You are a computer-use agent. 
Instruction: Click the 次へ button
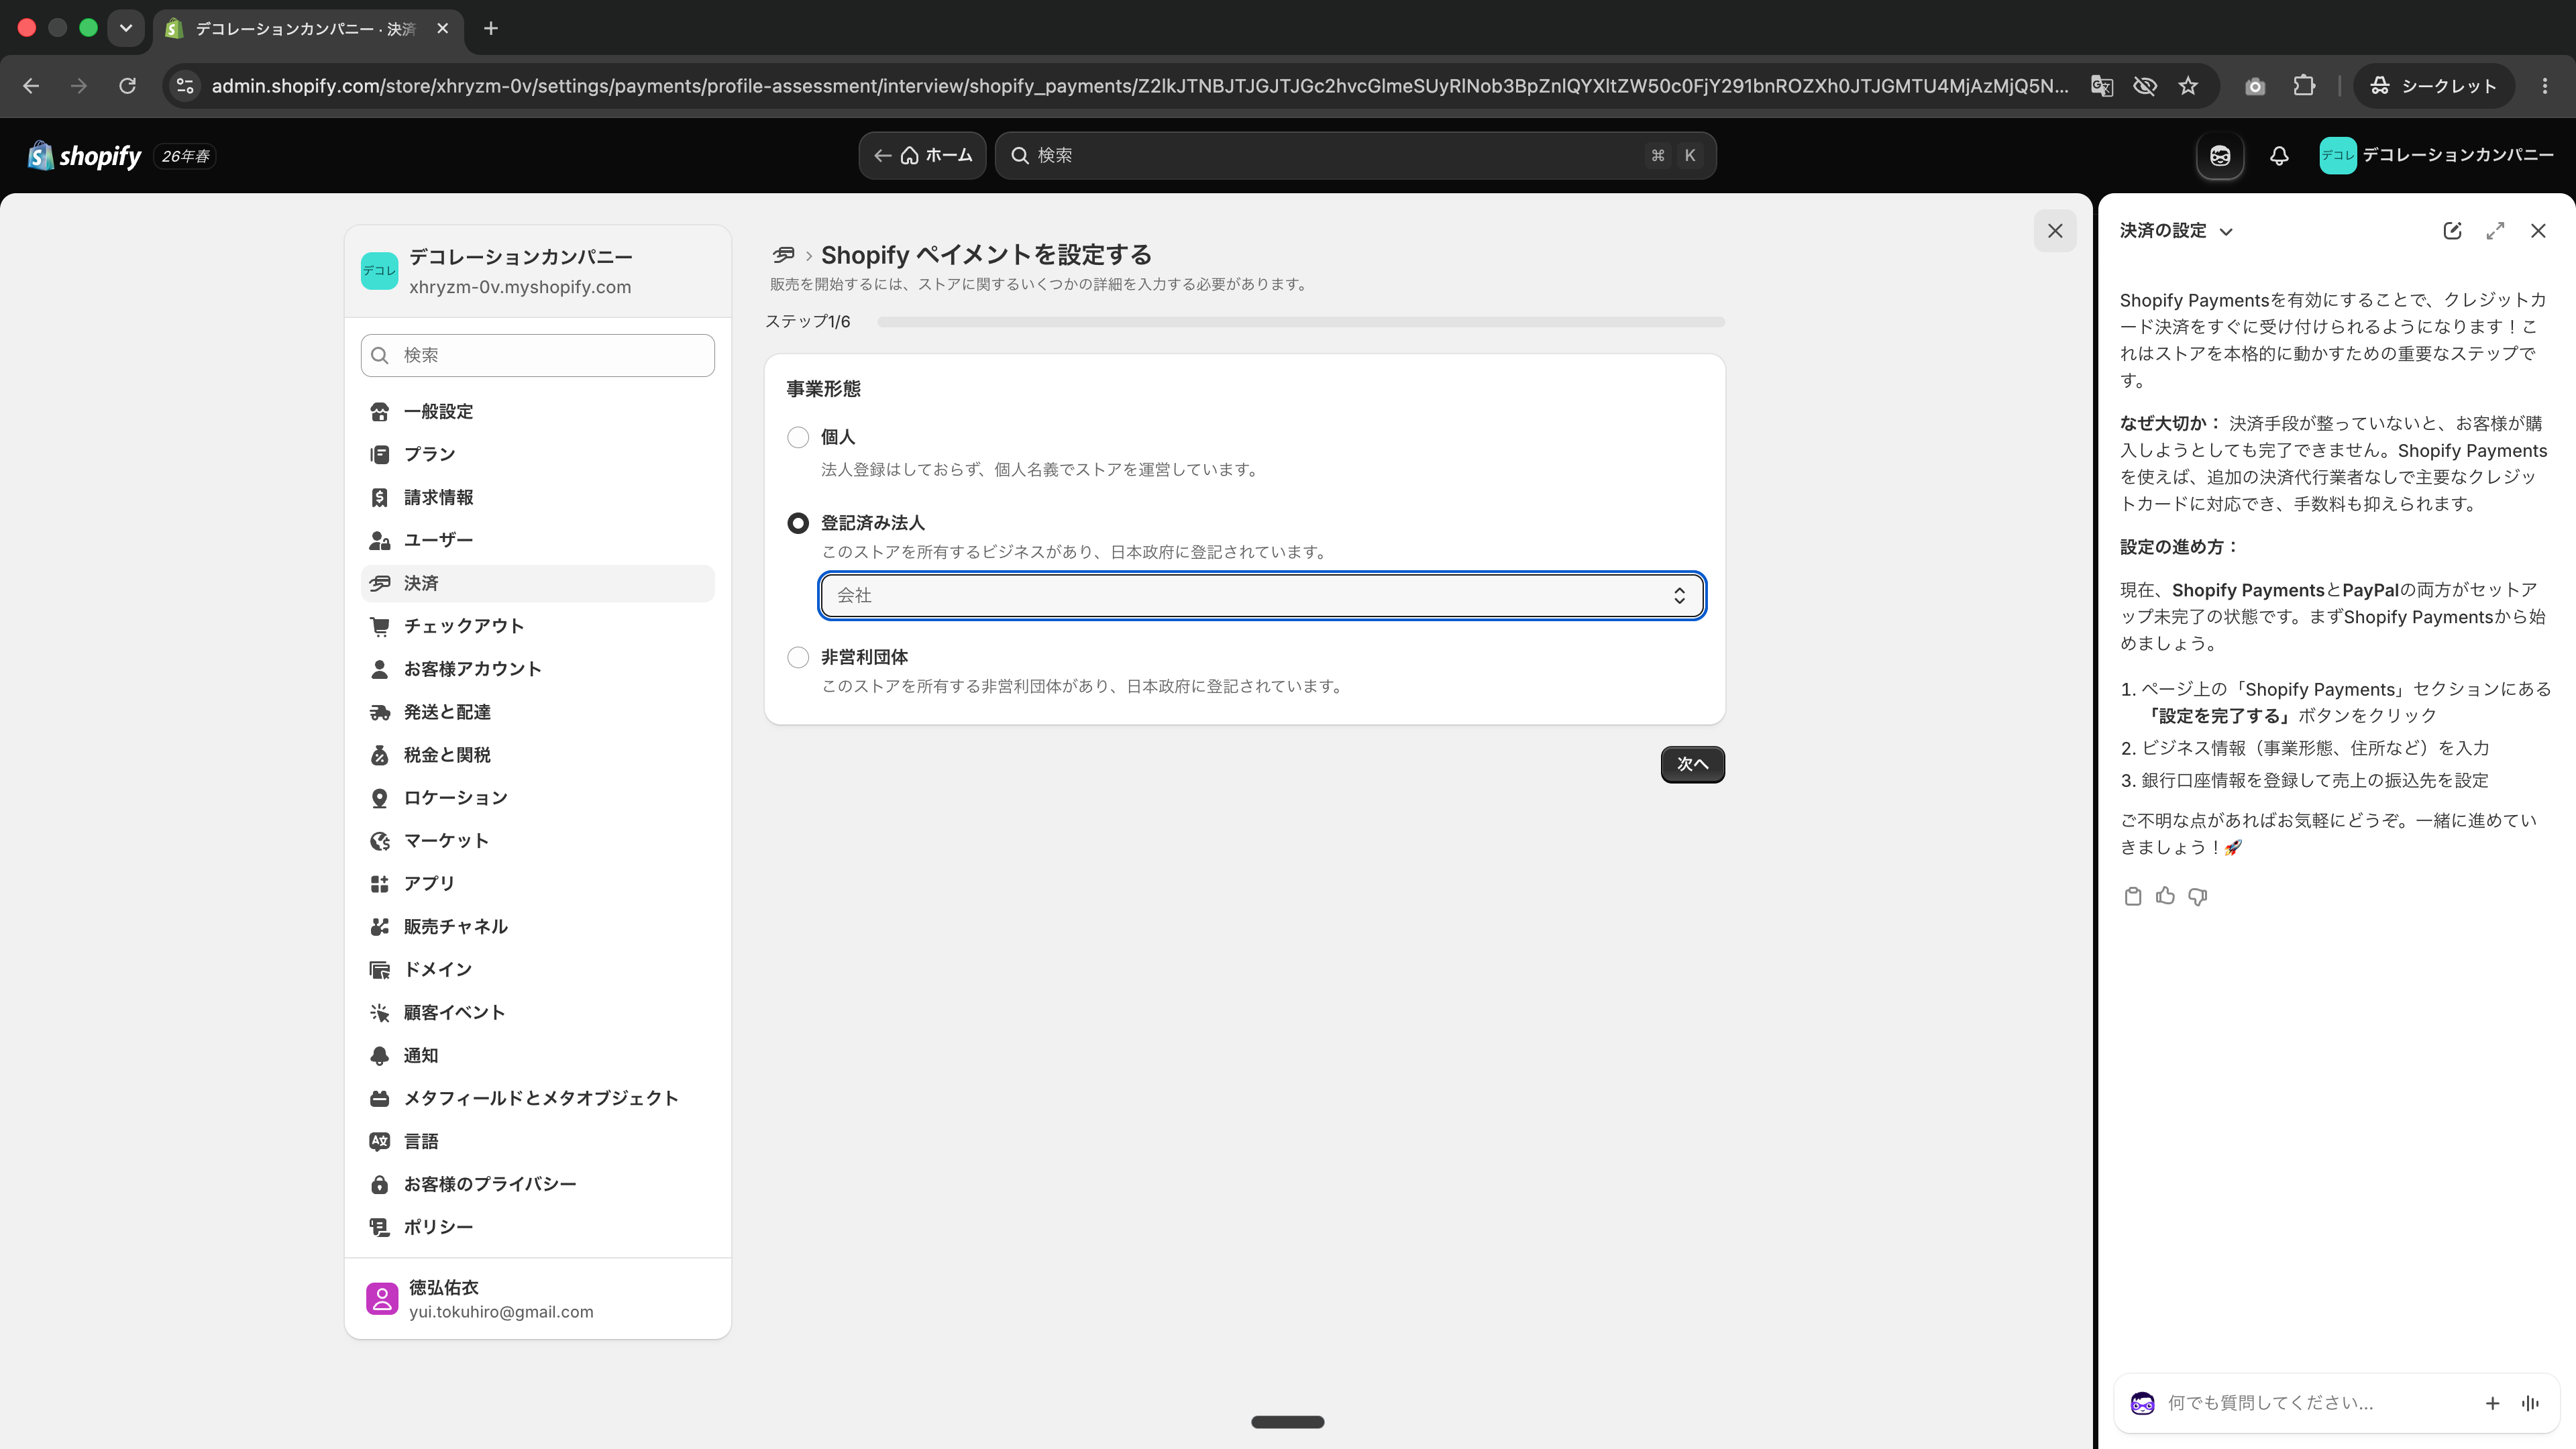pyautogui.click(x=1692, y=764)
